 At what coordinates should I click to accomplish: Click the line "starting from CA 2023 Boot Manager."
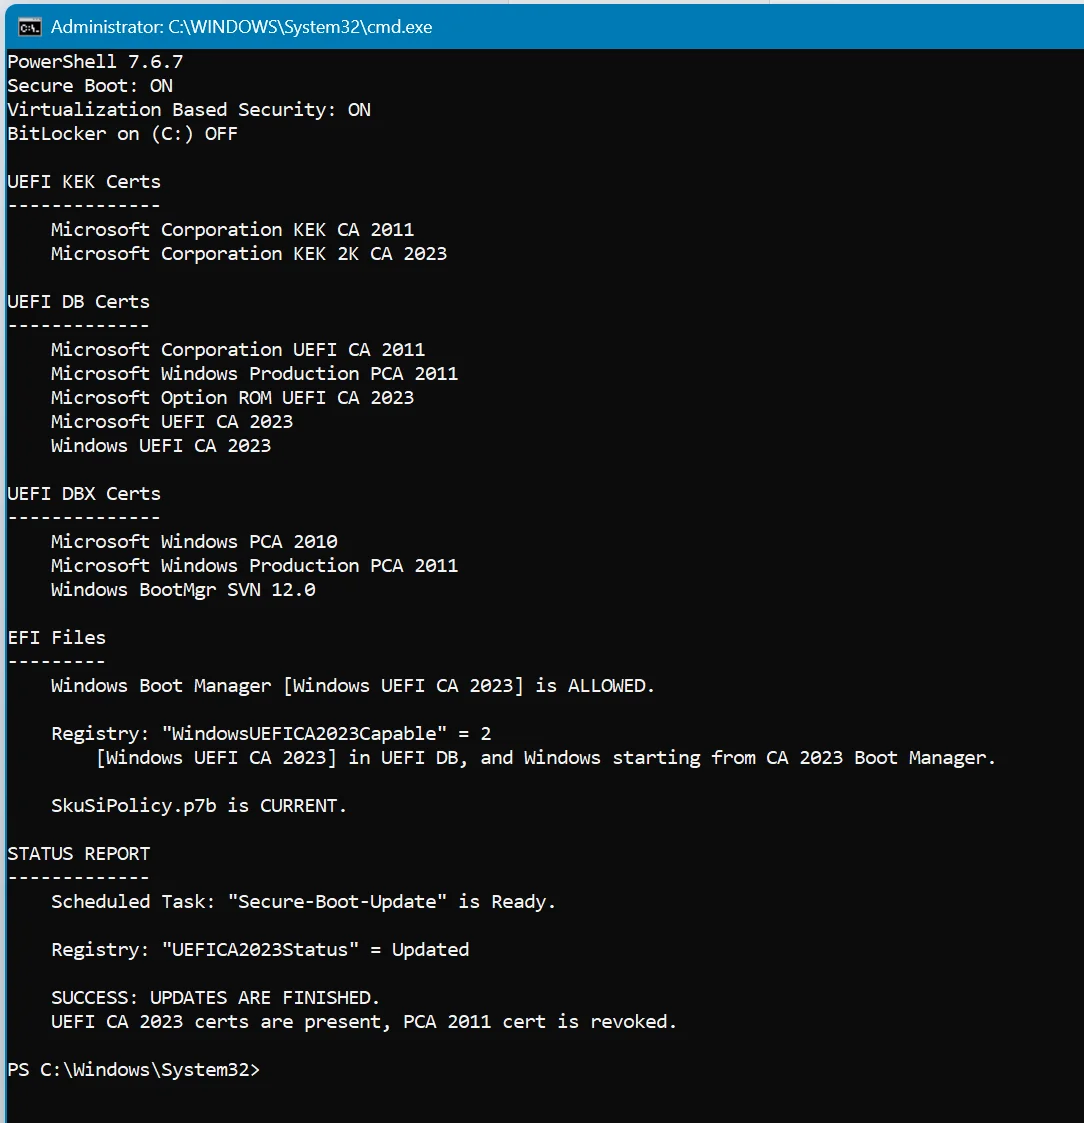pyautogui.click(x=546, y=758)
